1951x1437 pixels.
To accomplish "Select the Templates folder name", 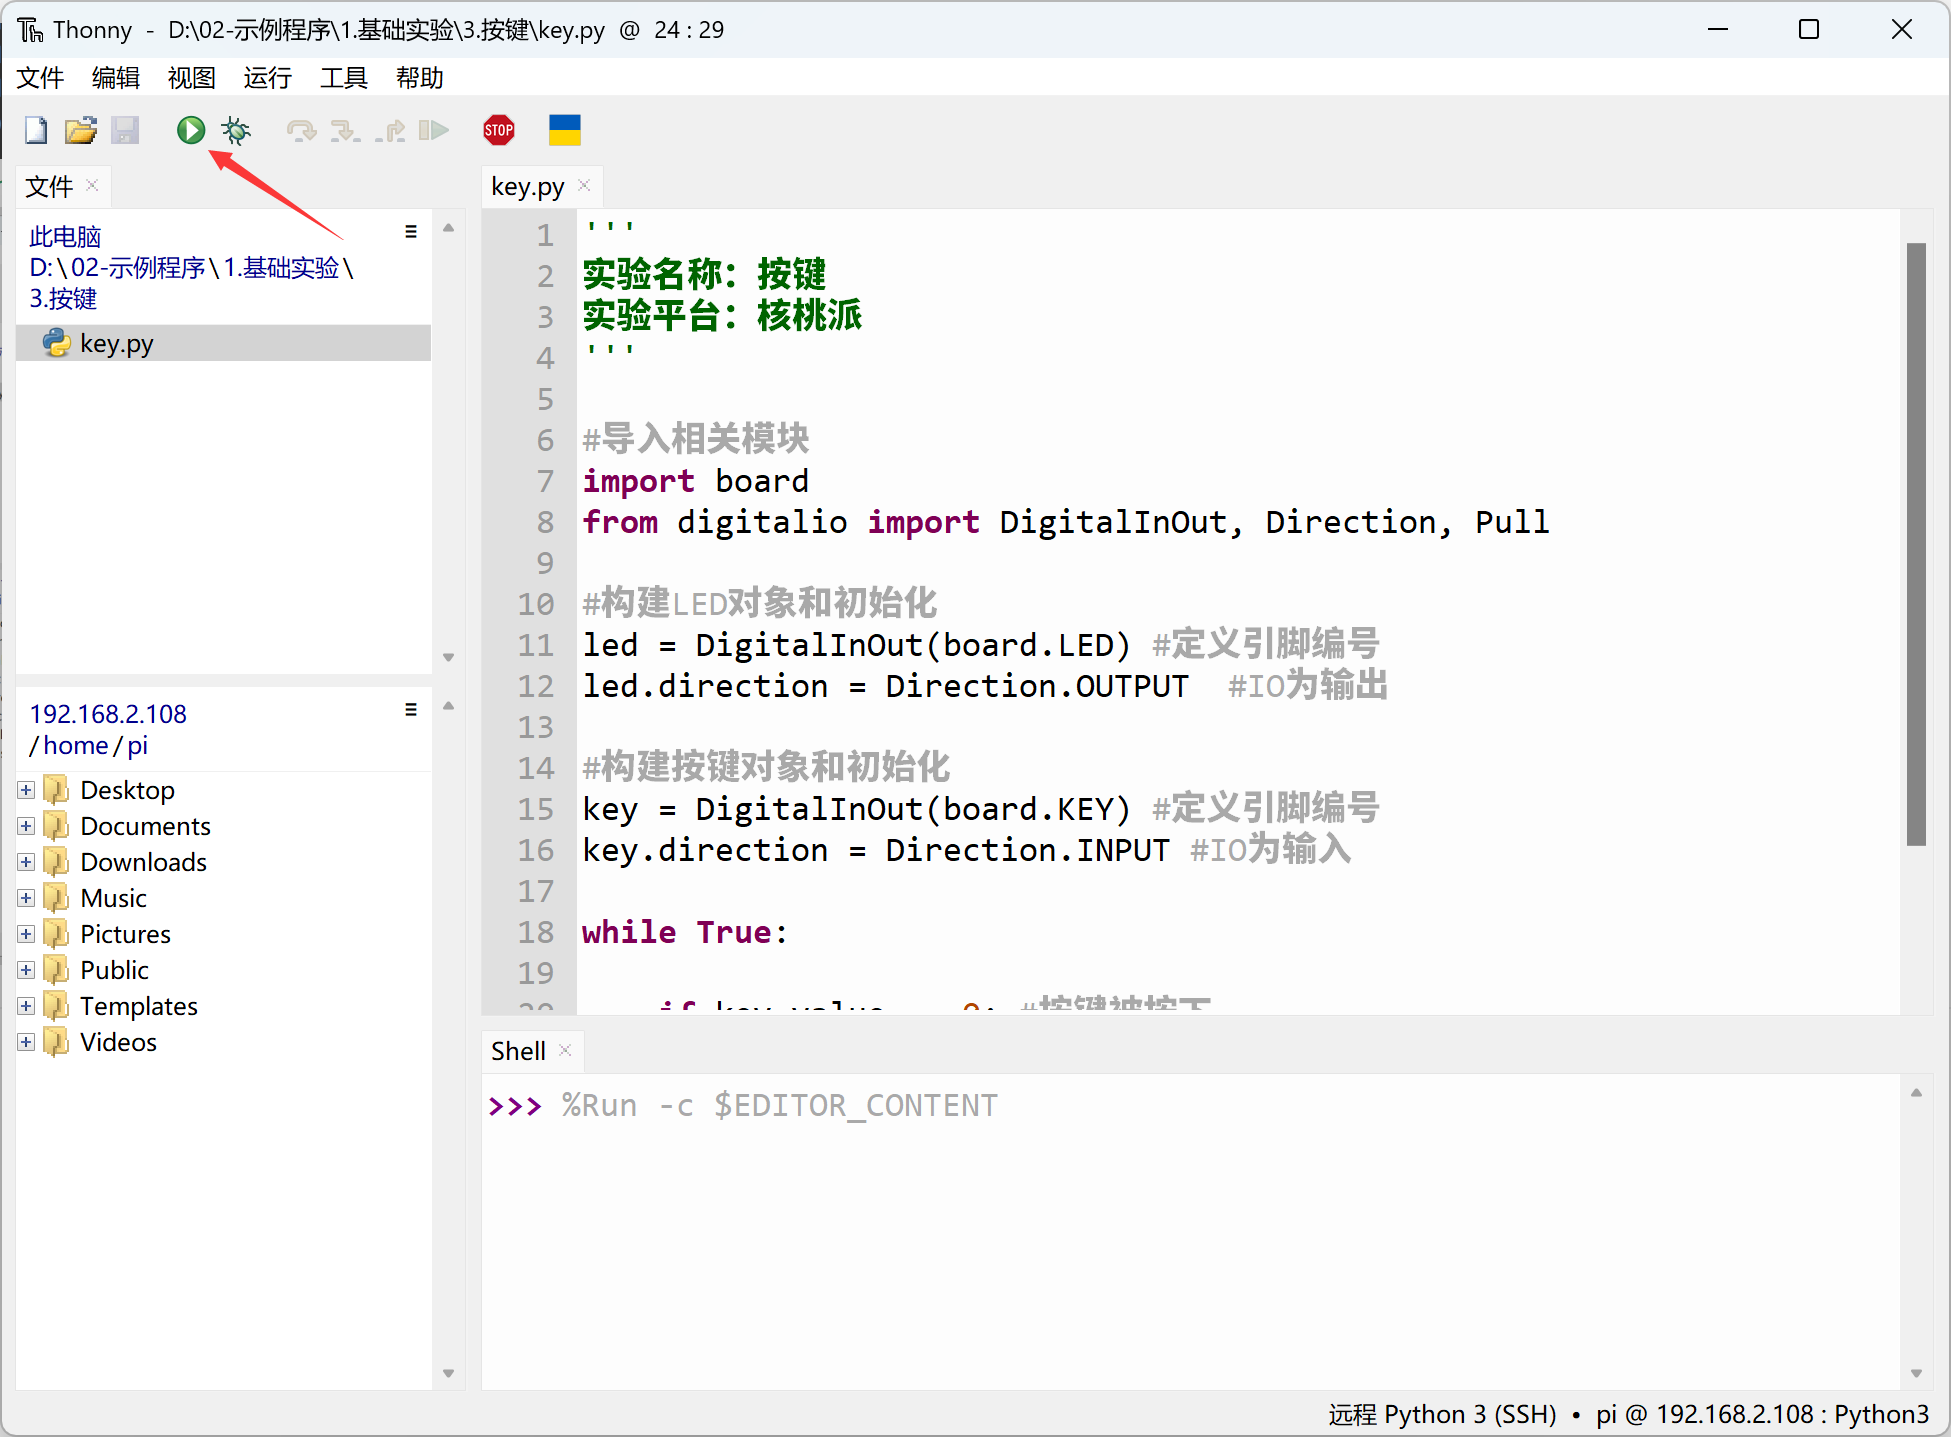I will tap(139, 1006).
